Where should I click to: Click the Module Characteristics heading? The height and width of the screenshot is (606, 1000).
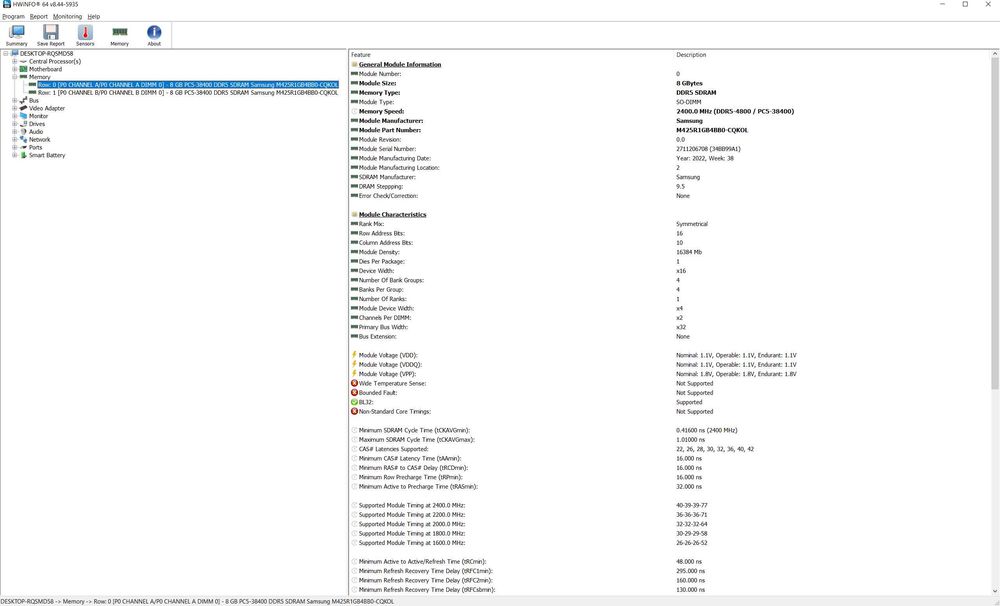pos(392,214)
